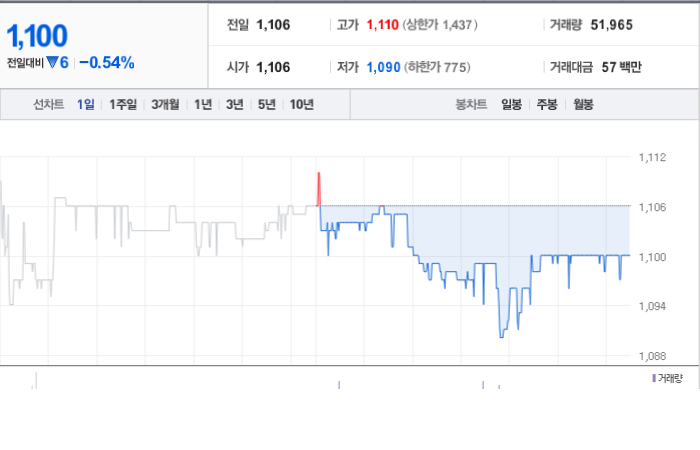Viewport: 700px width, 450px height.
Task: Choose the 3년 chart range
Action: click(x=234, y=104)
